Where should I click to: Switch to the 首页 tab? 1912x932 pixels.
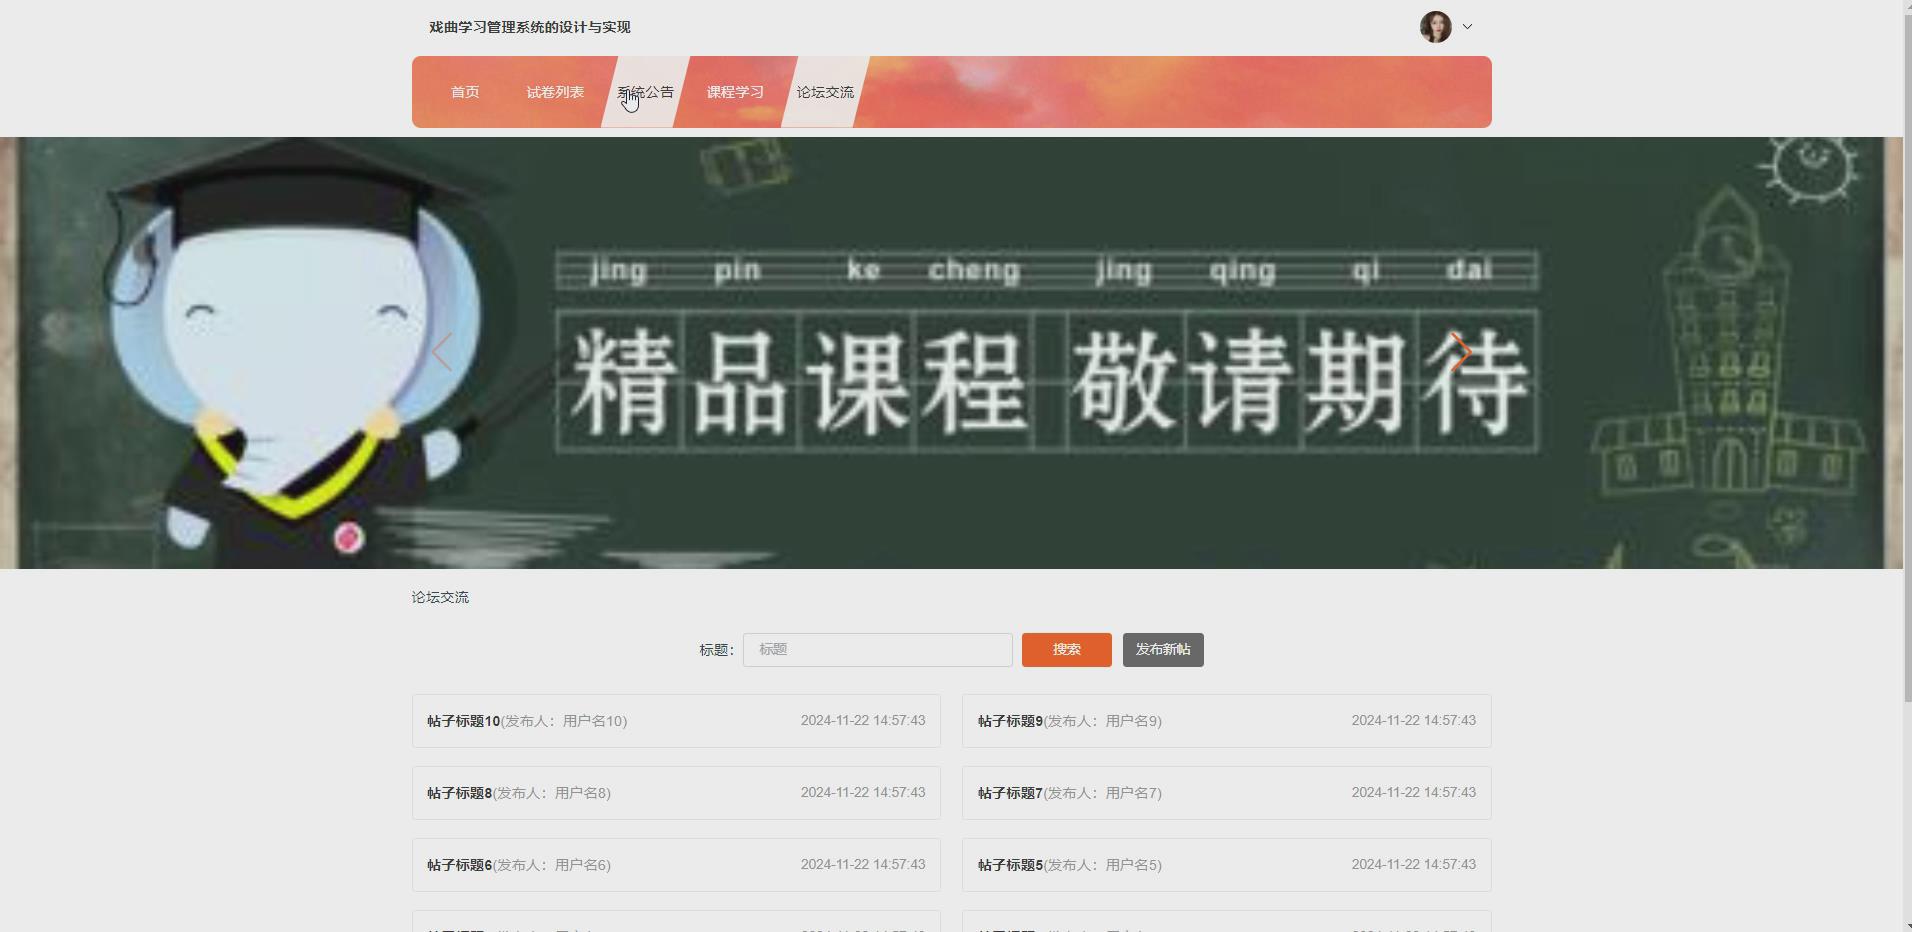[x=464, y=91]
